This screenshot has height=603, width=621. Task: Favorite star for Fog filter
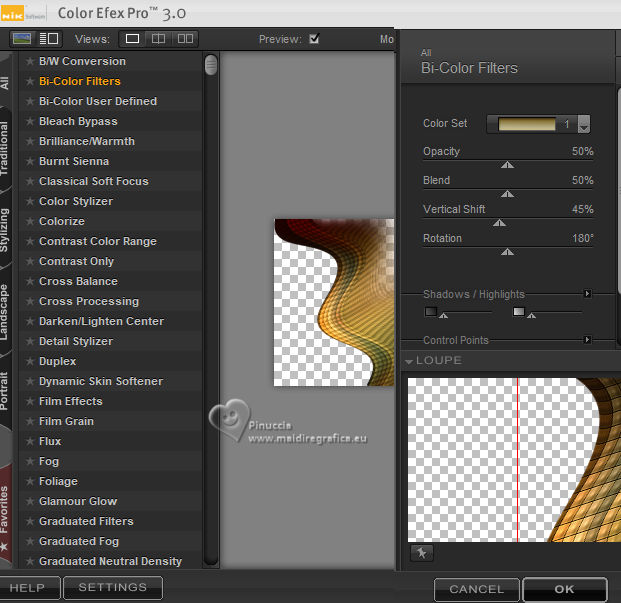[30, 461]
